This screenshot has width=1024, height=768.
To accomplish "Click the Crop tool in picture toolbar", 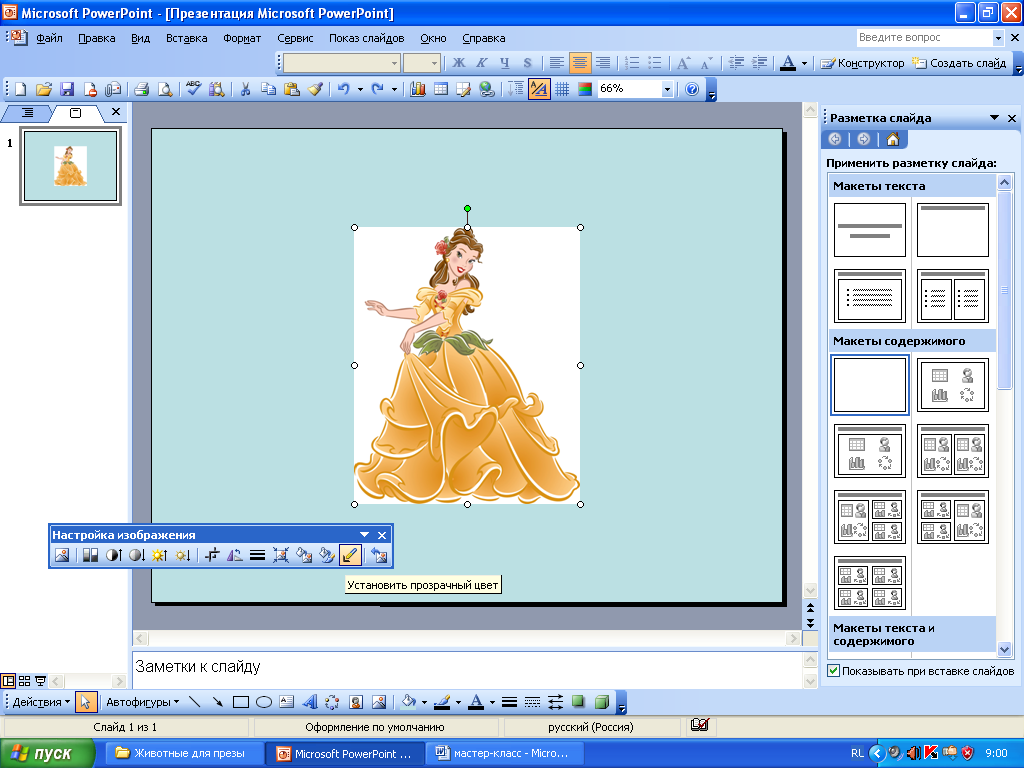I will pyautogui.click(x=212, y=556).
